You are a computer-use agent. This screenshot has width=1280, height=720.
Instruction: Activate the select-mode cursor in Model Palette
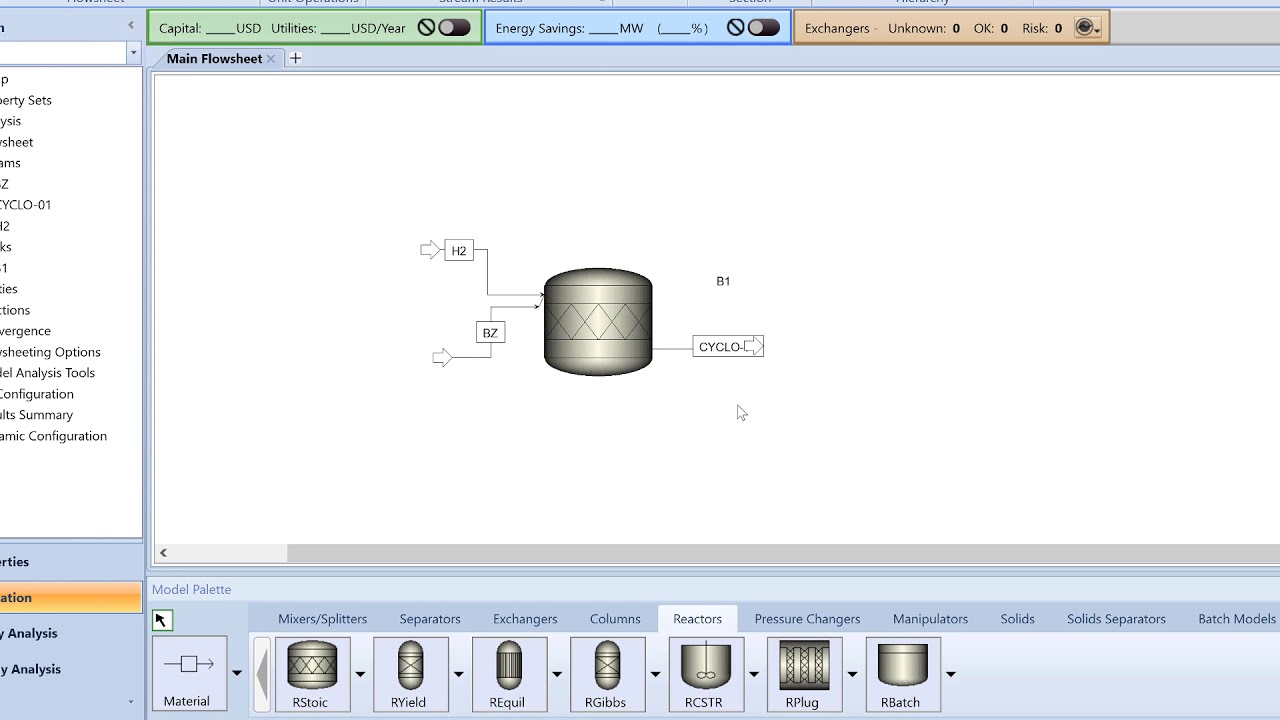click(x=162, y=620)
